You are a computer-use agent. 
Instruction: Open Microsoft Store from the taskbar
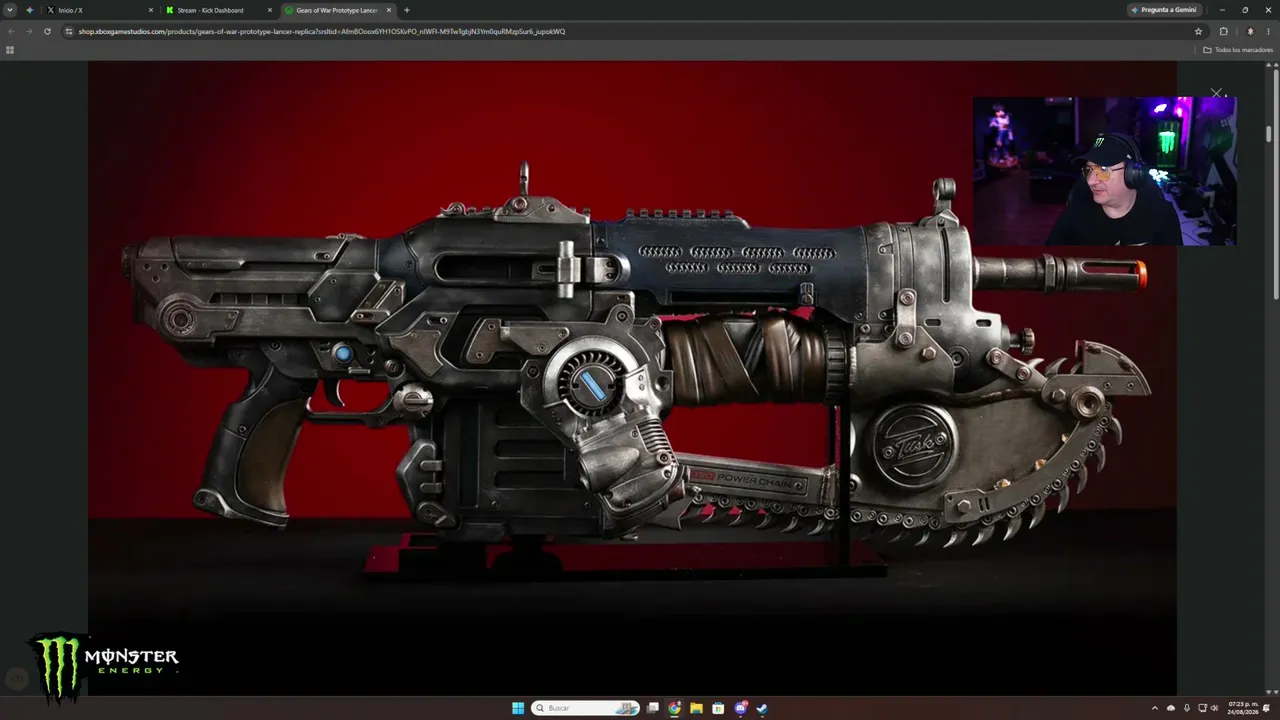718,708
